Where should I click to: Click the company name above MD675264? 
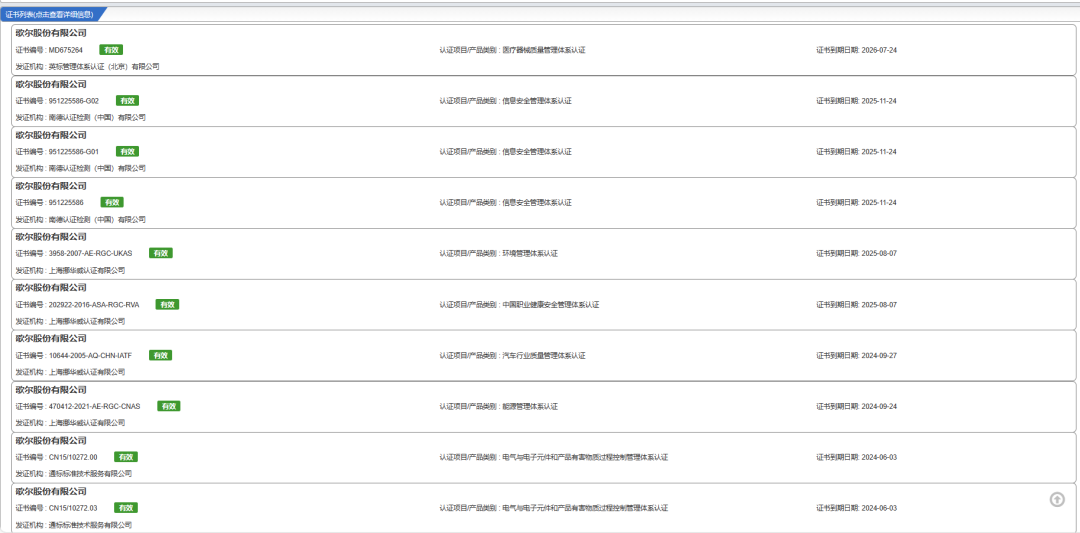tap(51, 33)
